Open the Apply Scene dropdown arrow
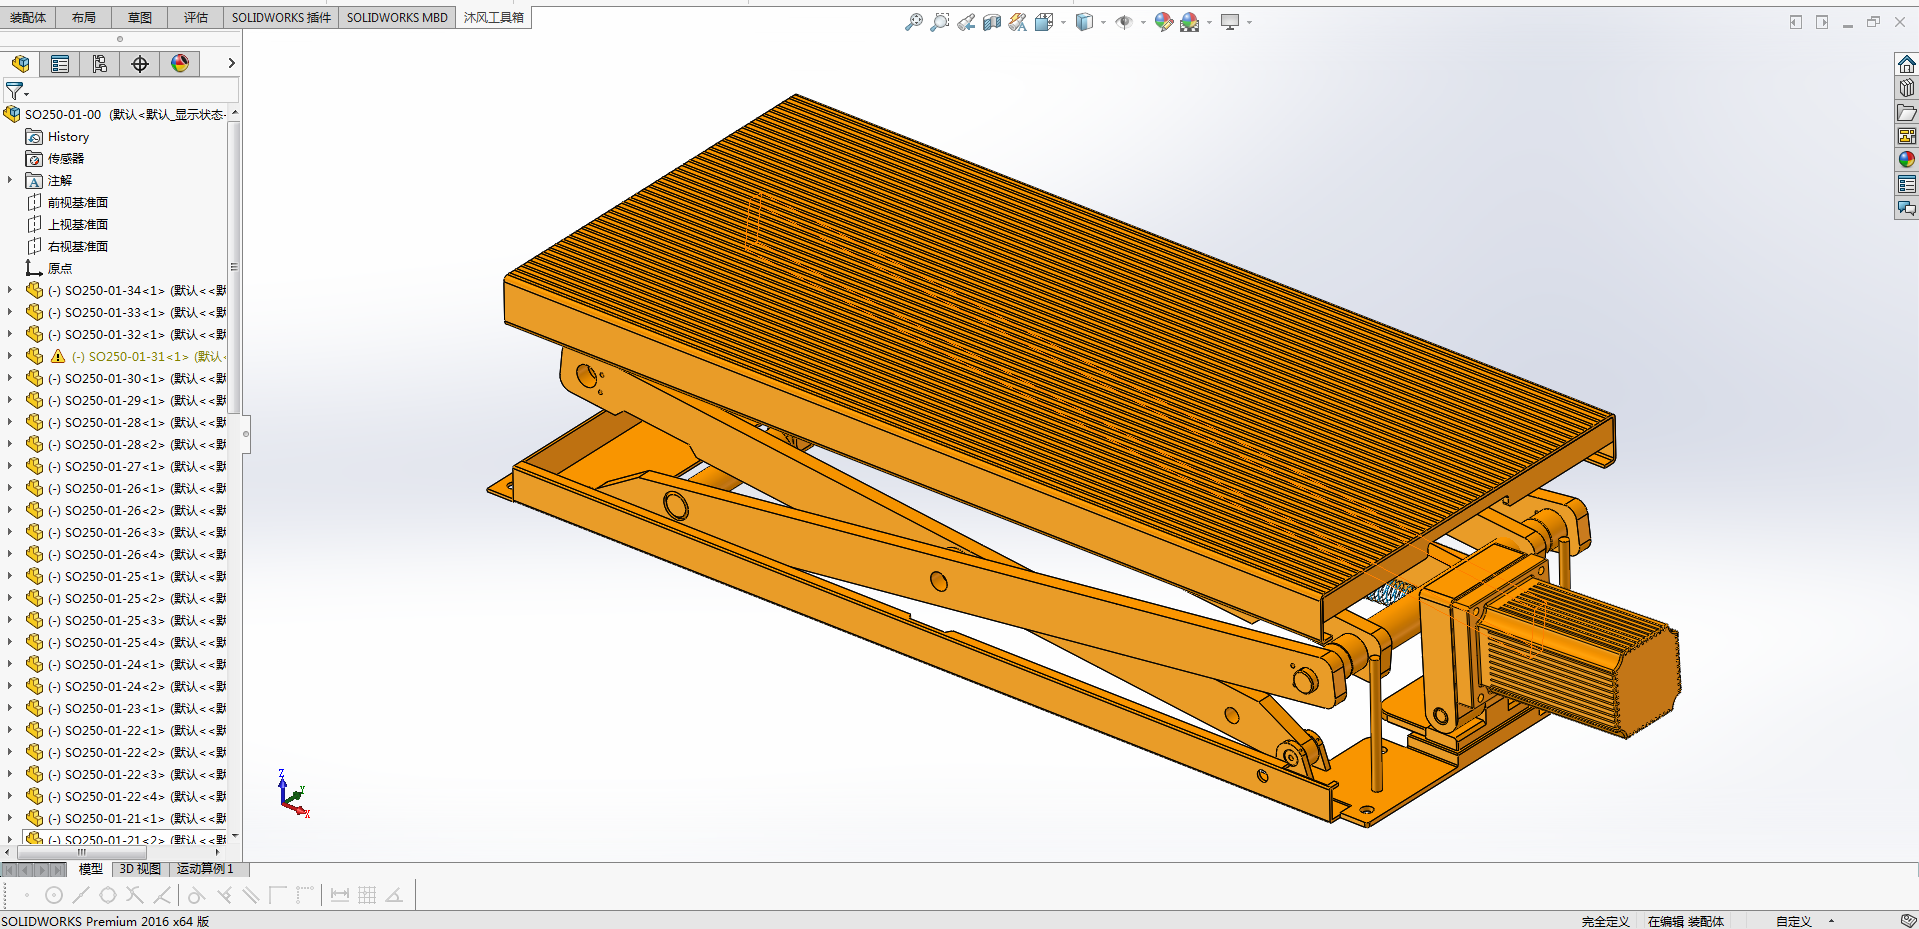This screenshot has height=929, width=1919. point(1209,22)
